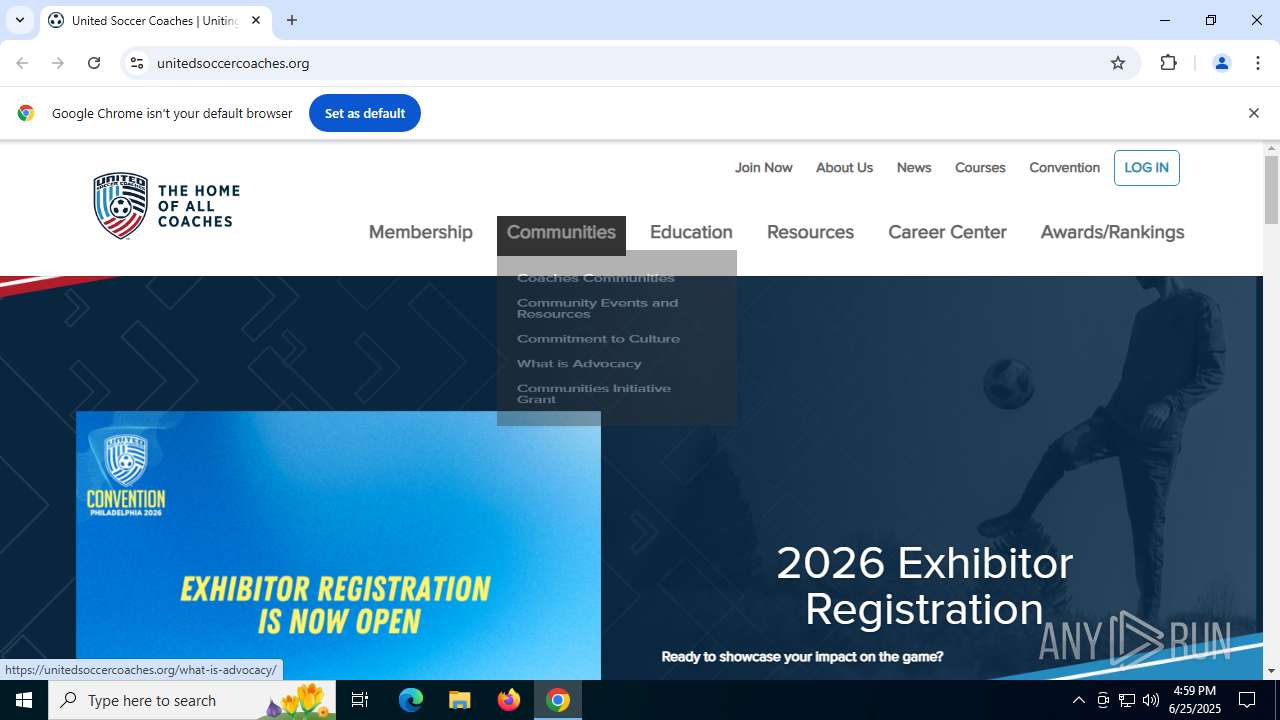Screen dimensions: 1280x720
Task: Dismiss the default browser notification bar
Action: tap(1253, 113)
